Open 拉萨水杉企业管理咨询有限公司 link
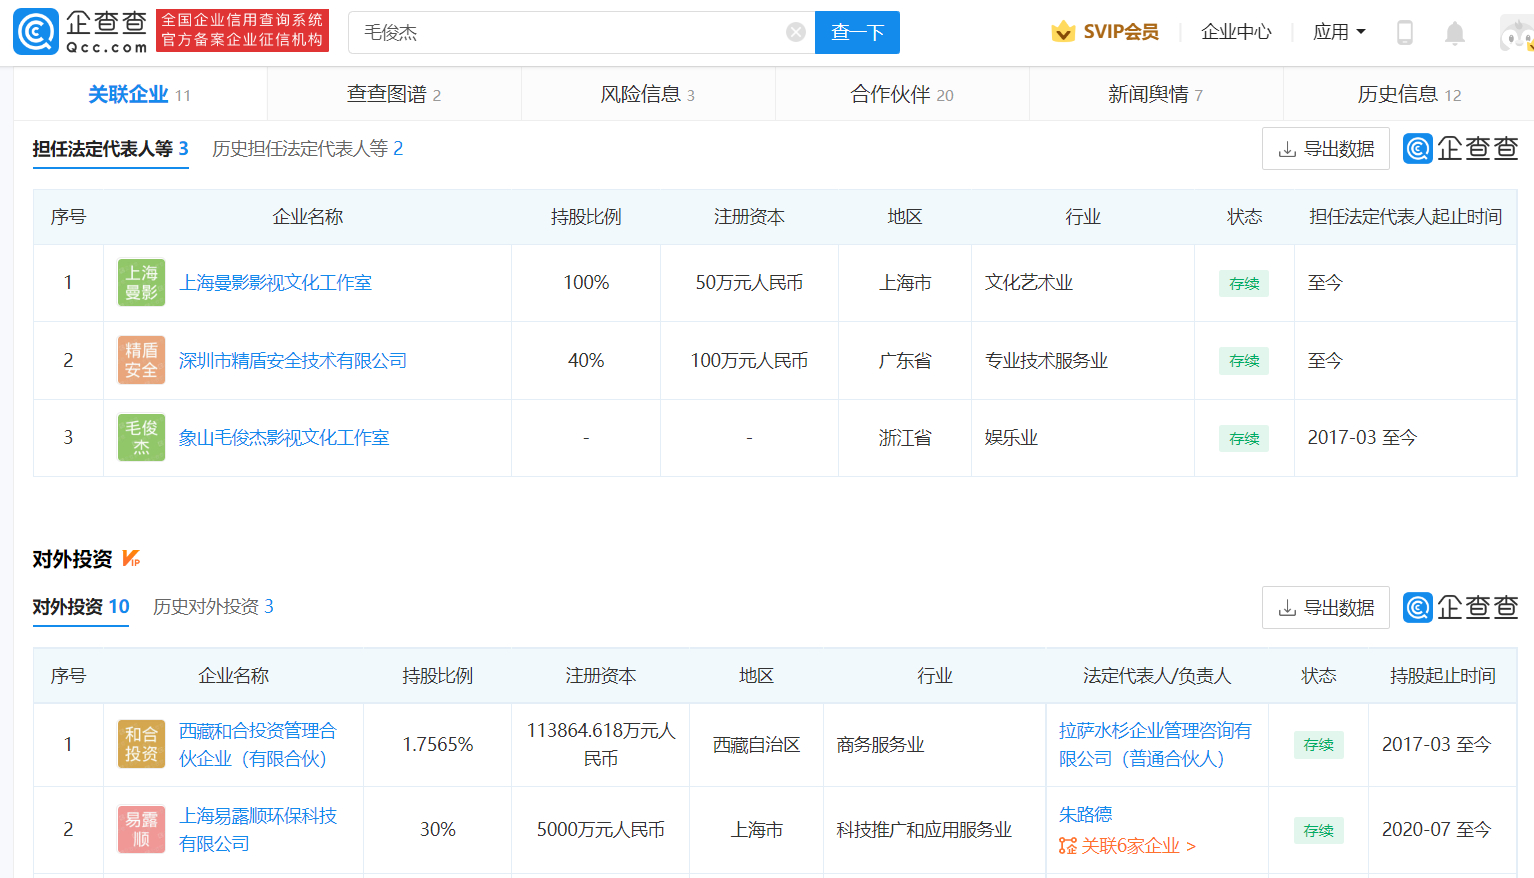The height and width of the screenshot is (878, 1534). (1155, 744)
